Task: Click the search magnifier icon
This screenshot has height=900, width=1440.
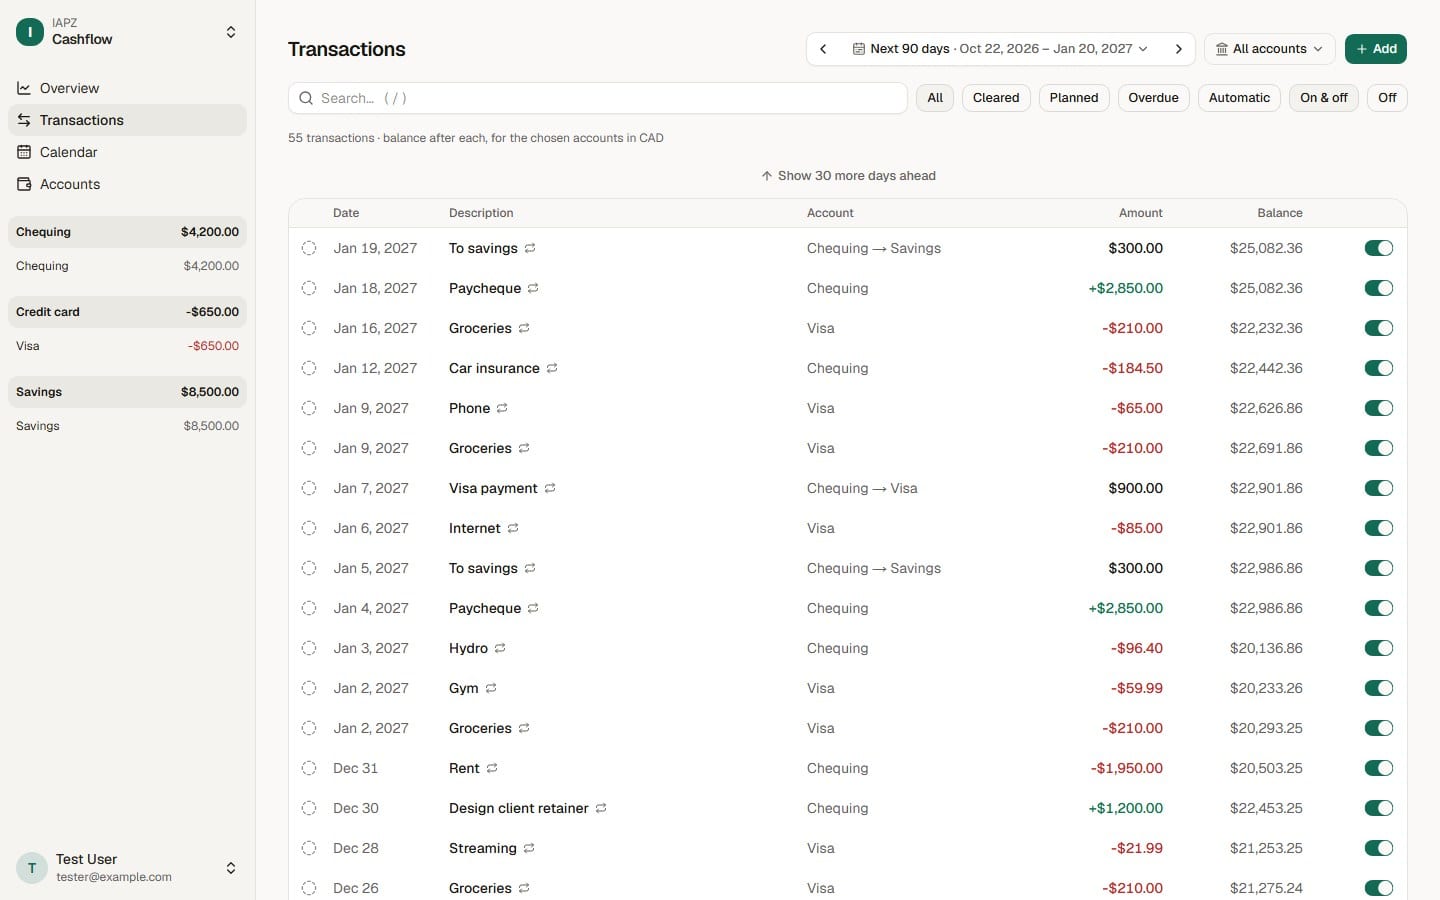Action: click(306, 98)
